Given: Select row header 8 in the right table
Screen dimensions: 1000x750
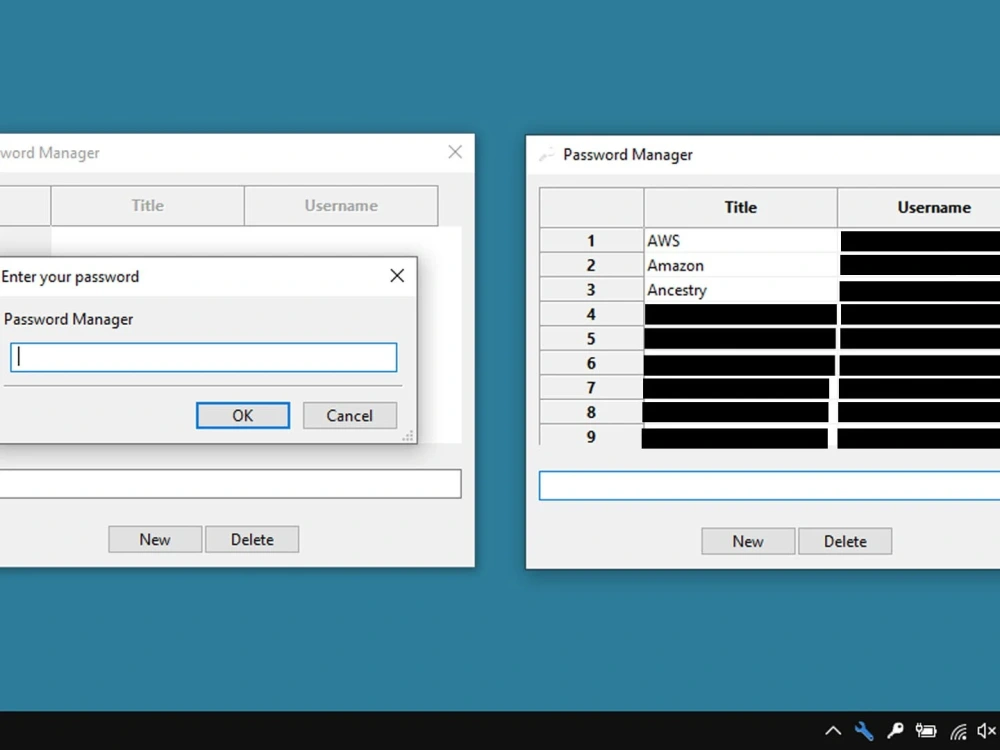Looking at the screenshot, I should pos(591,413).
